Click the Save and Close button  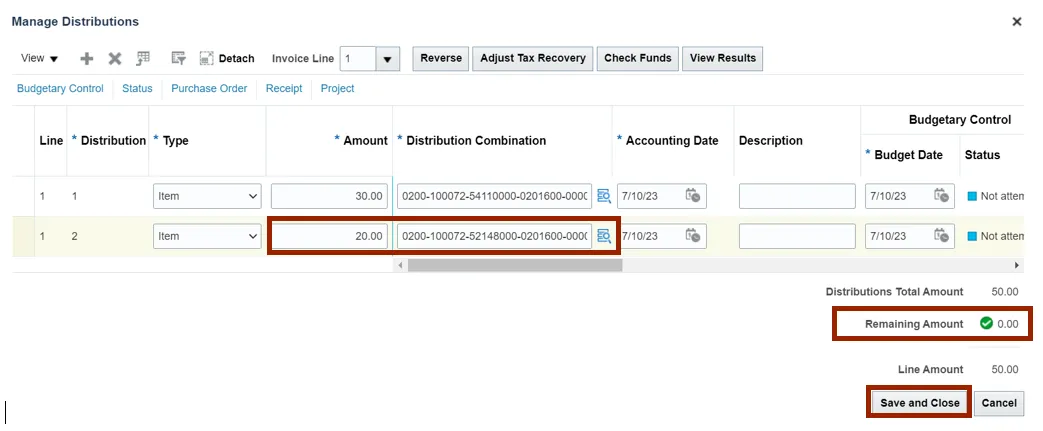click(919, 403)
